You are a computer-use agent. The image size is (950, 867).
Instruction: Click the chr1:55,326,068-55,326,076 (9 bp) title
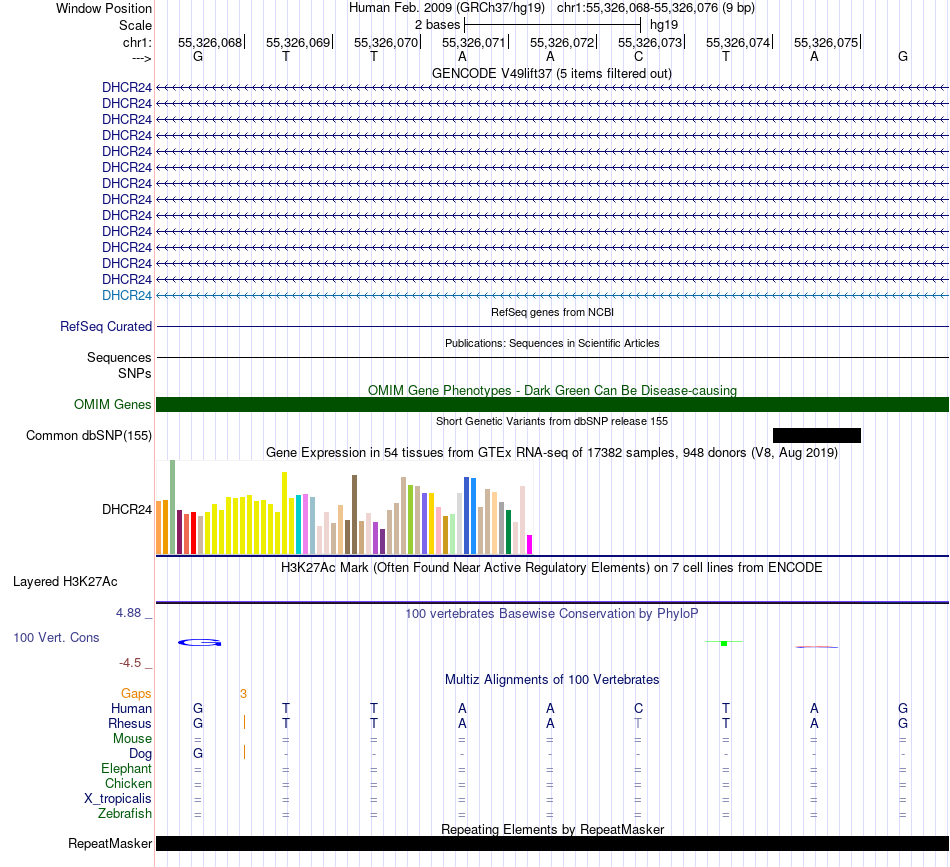point(656,8)
